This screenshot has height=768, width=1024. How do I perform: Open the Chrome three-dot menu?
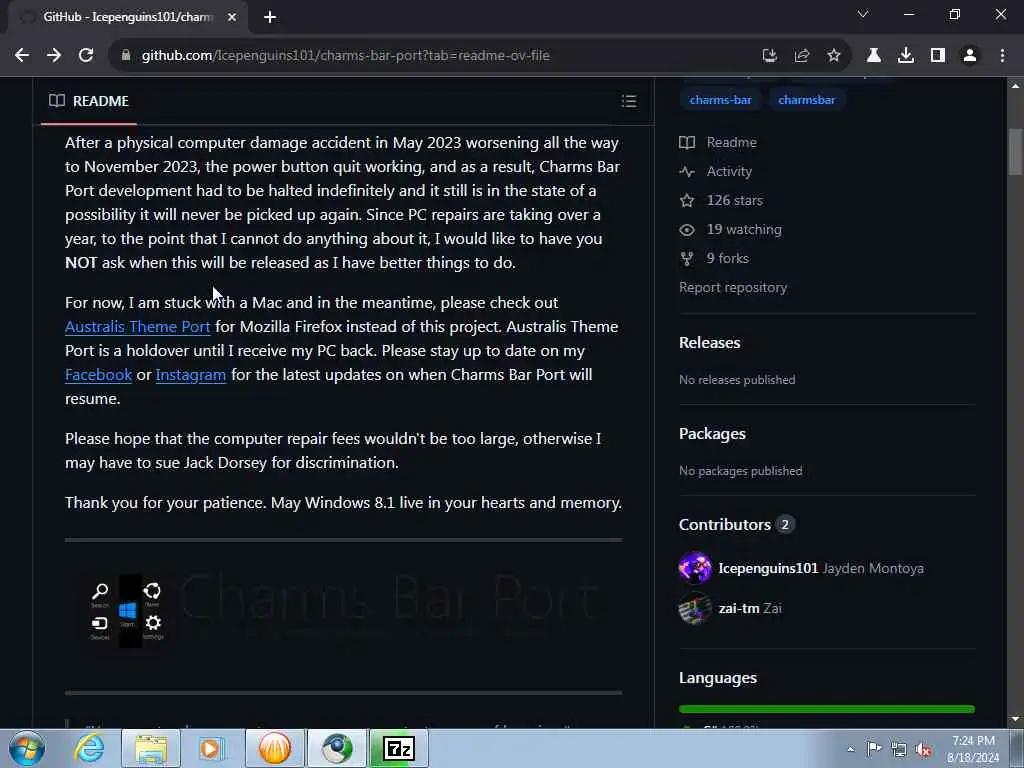(x=1002, y=56)
